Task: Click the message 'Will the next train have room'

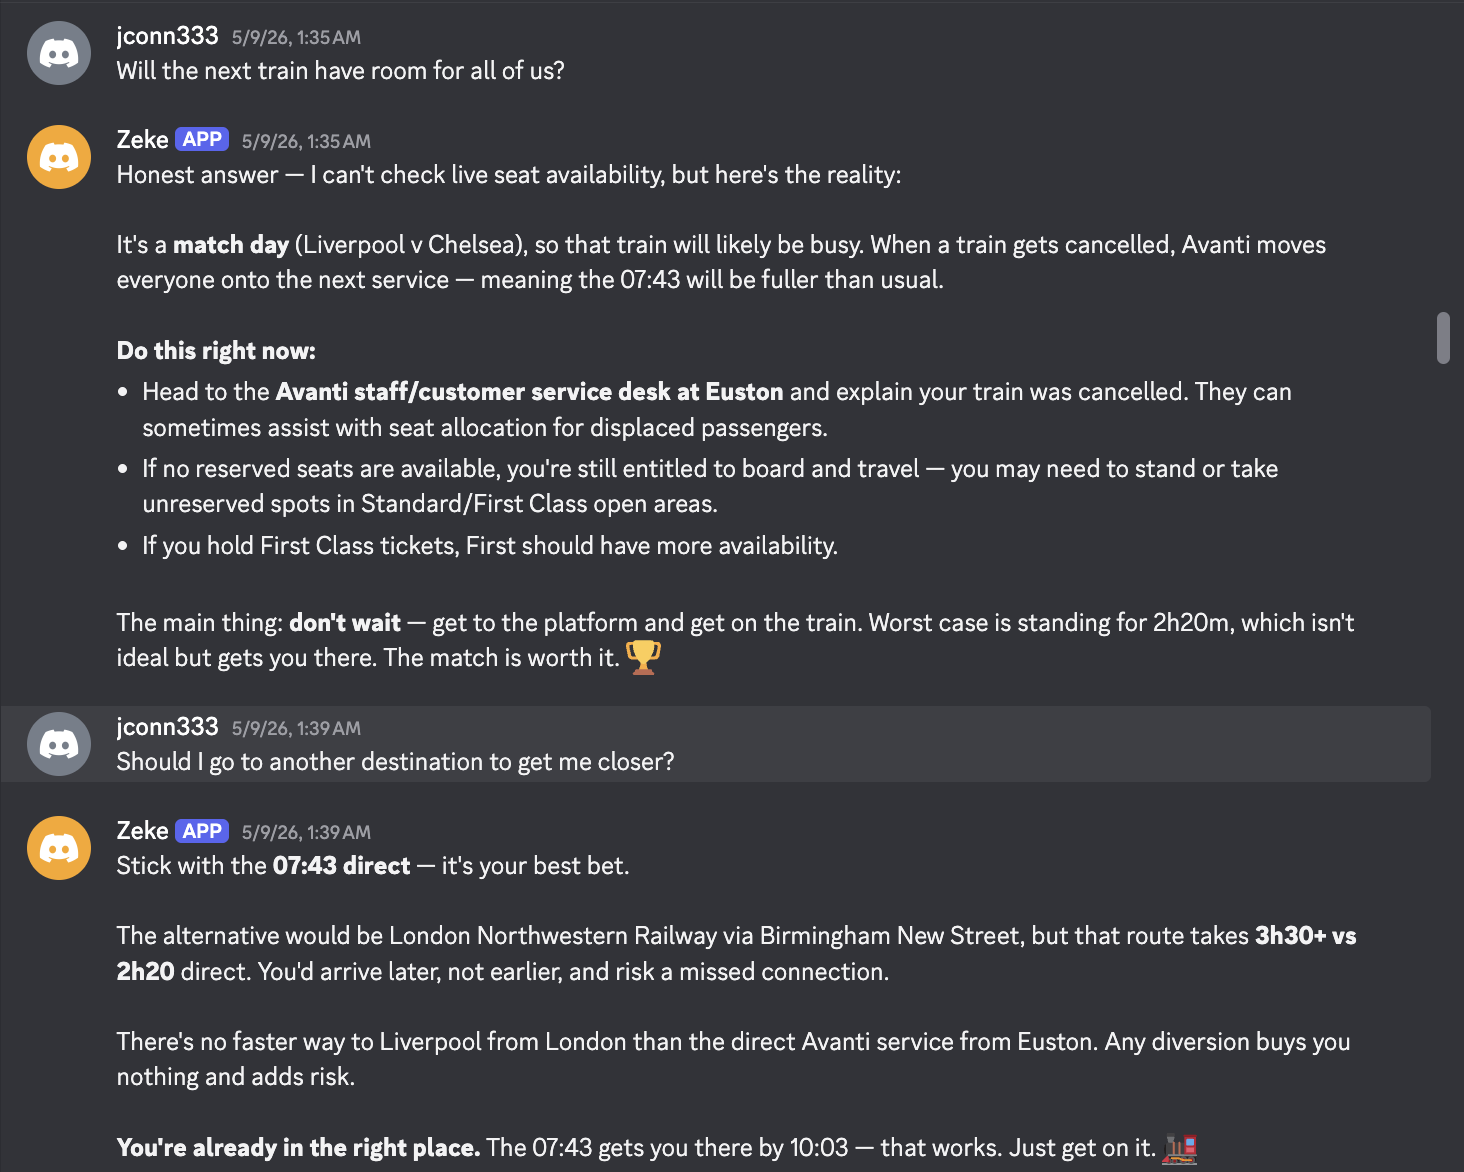Action: (x=340, y=71)
